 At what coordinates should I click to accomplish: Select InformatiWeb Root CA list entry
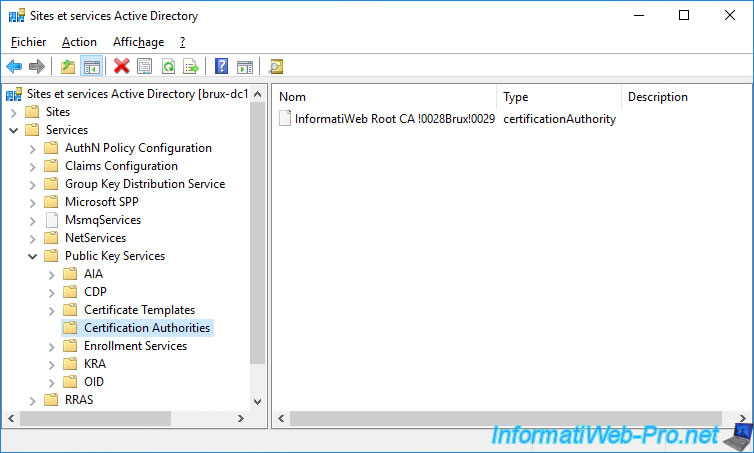pyautogui.click(x=394, y=119)
